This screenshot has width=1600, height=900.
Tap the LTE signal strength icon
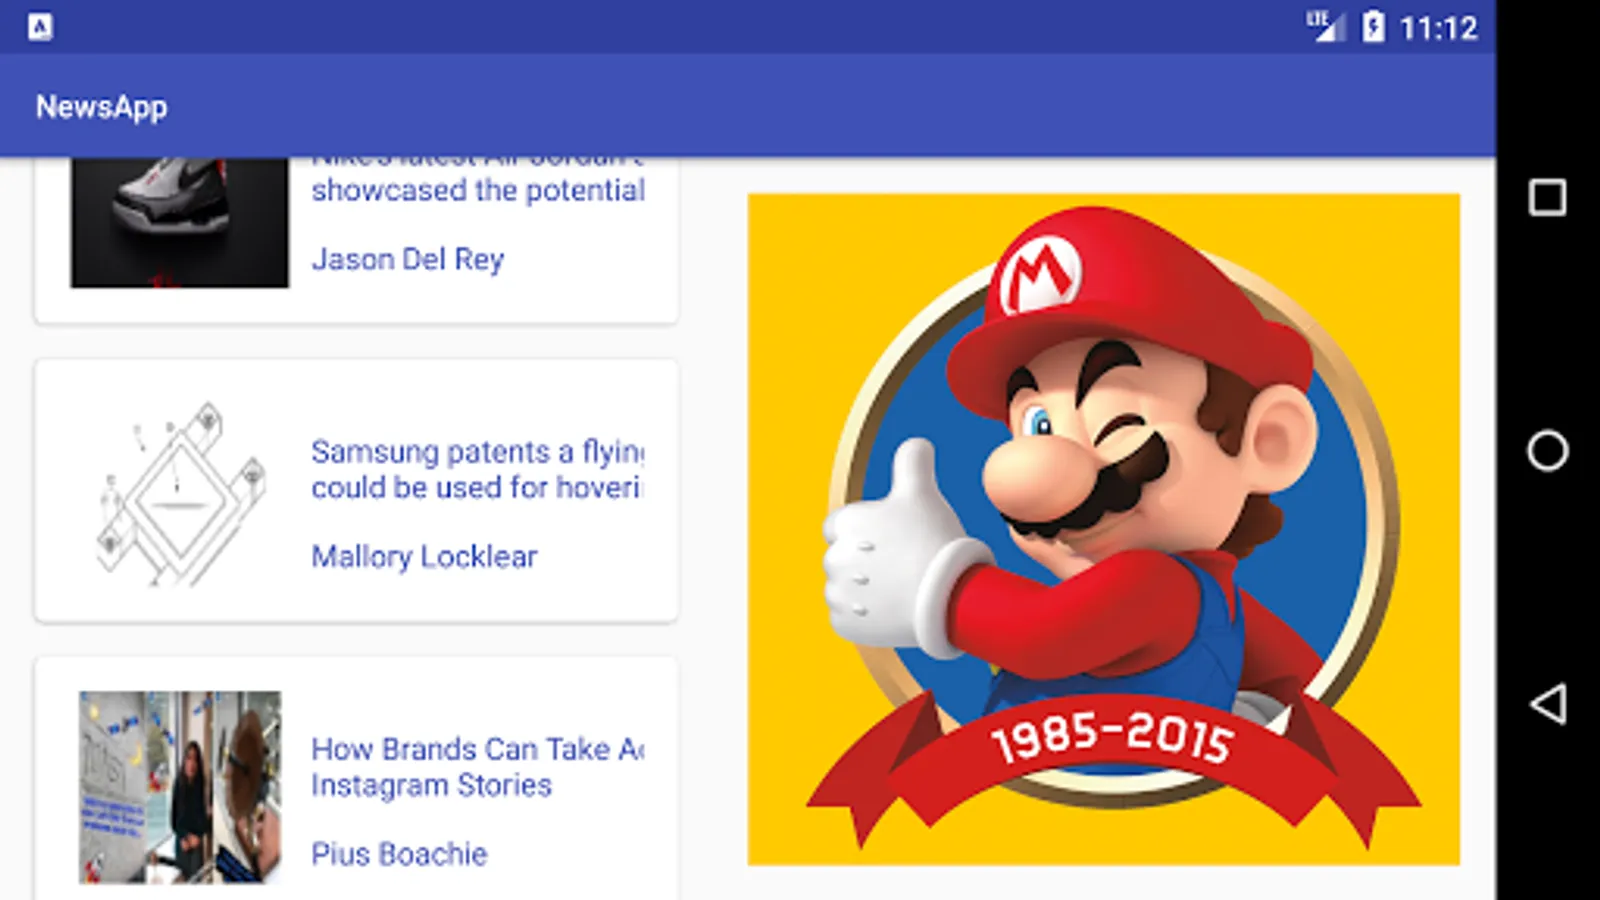(1325, 26)
